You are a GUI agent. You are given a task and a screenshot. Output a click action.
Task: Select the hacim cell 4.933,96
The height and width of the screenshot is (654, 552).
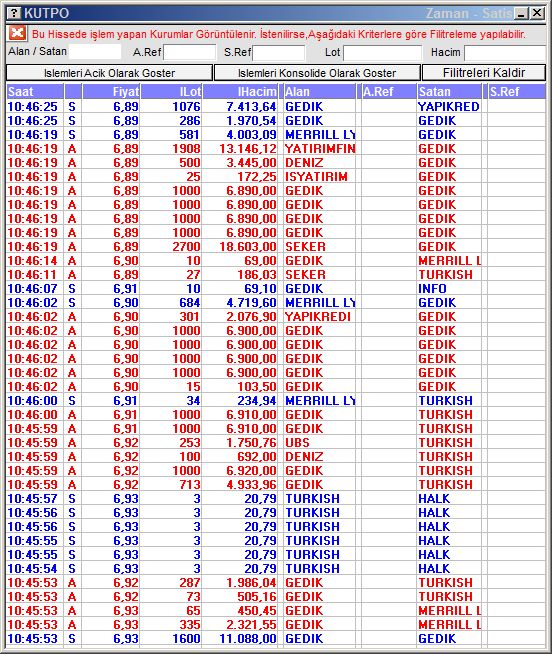click(240, 485)
